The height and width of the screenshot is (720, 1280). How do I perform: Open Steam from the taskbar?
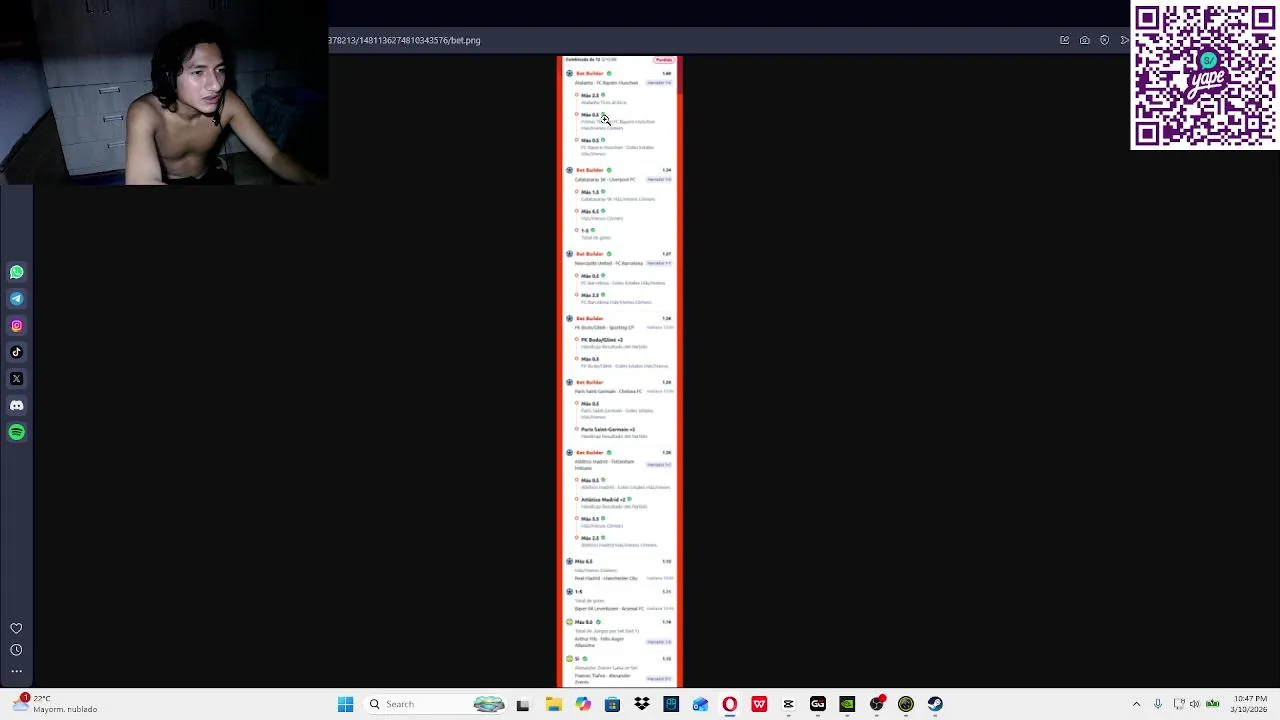click(935, 704)
